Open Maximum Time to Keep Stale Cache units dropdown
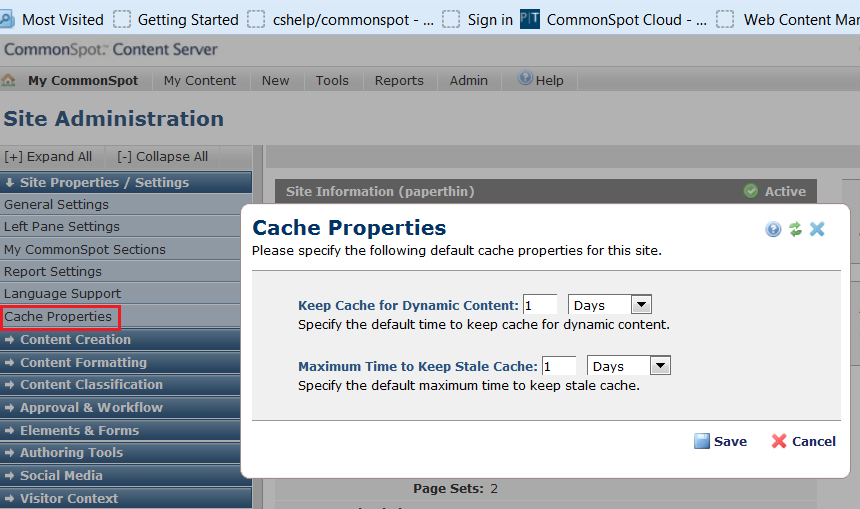 coord(660,365)
